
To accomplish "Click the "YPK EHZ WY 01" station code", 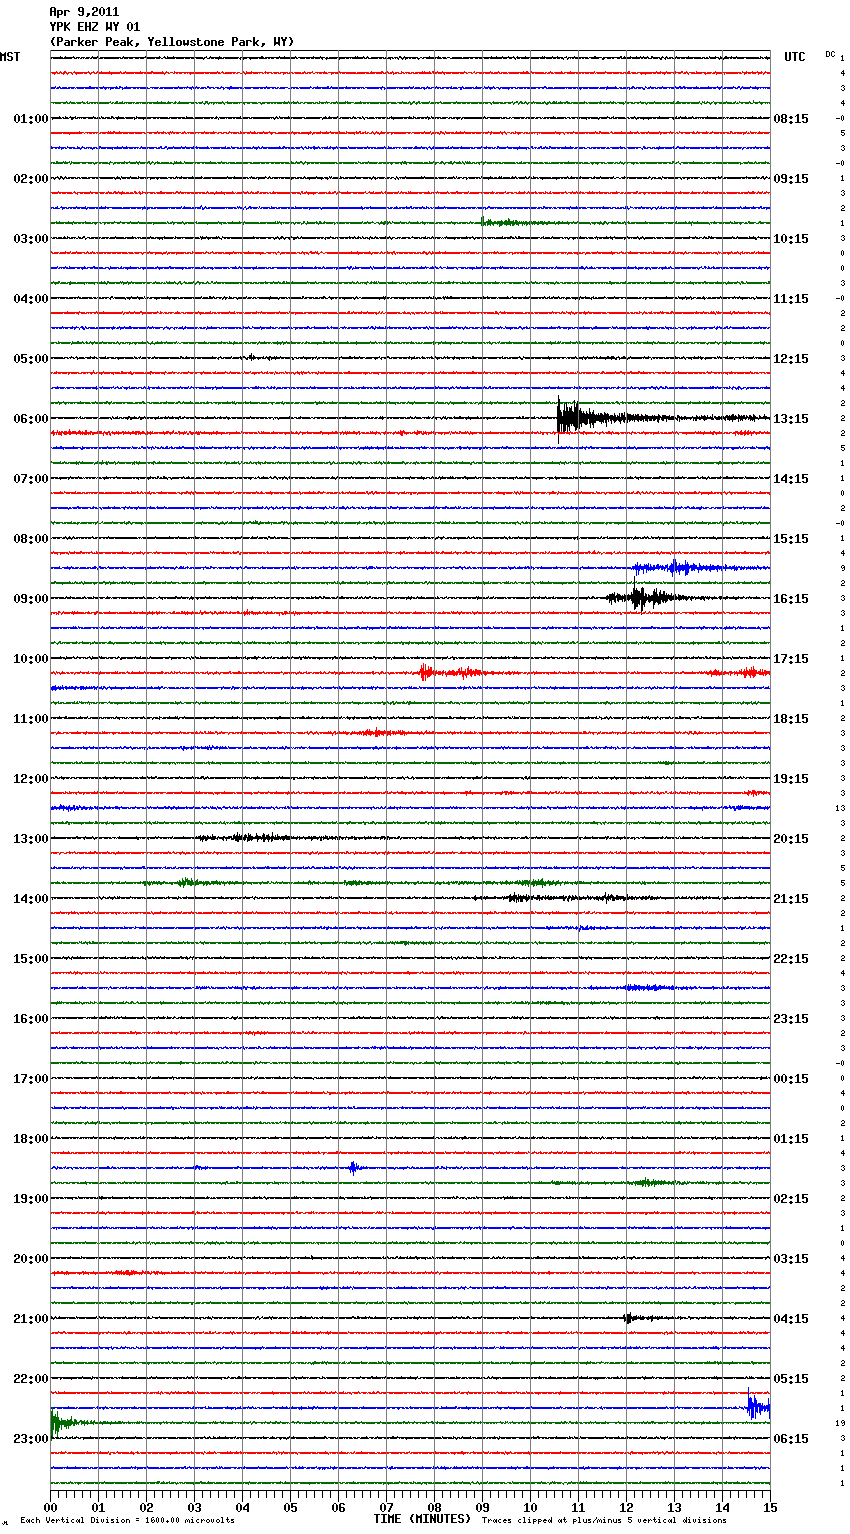I will (x=95, y=27).
